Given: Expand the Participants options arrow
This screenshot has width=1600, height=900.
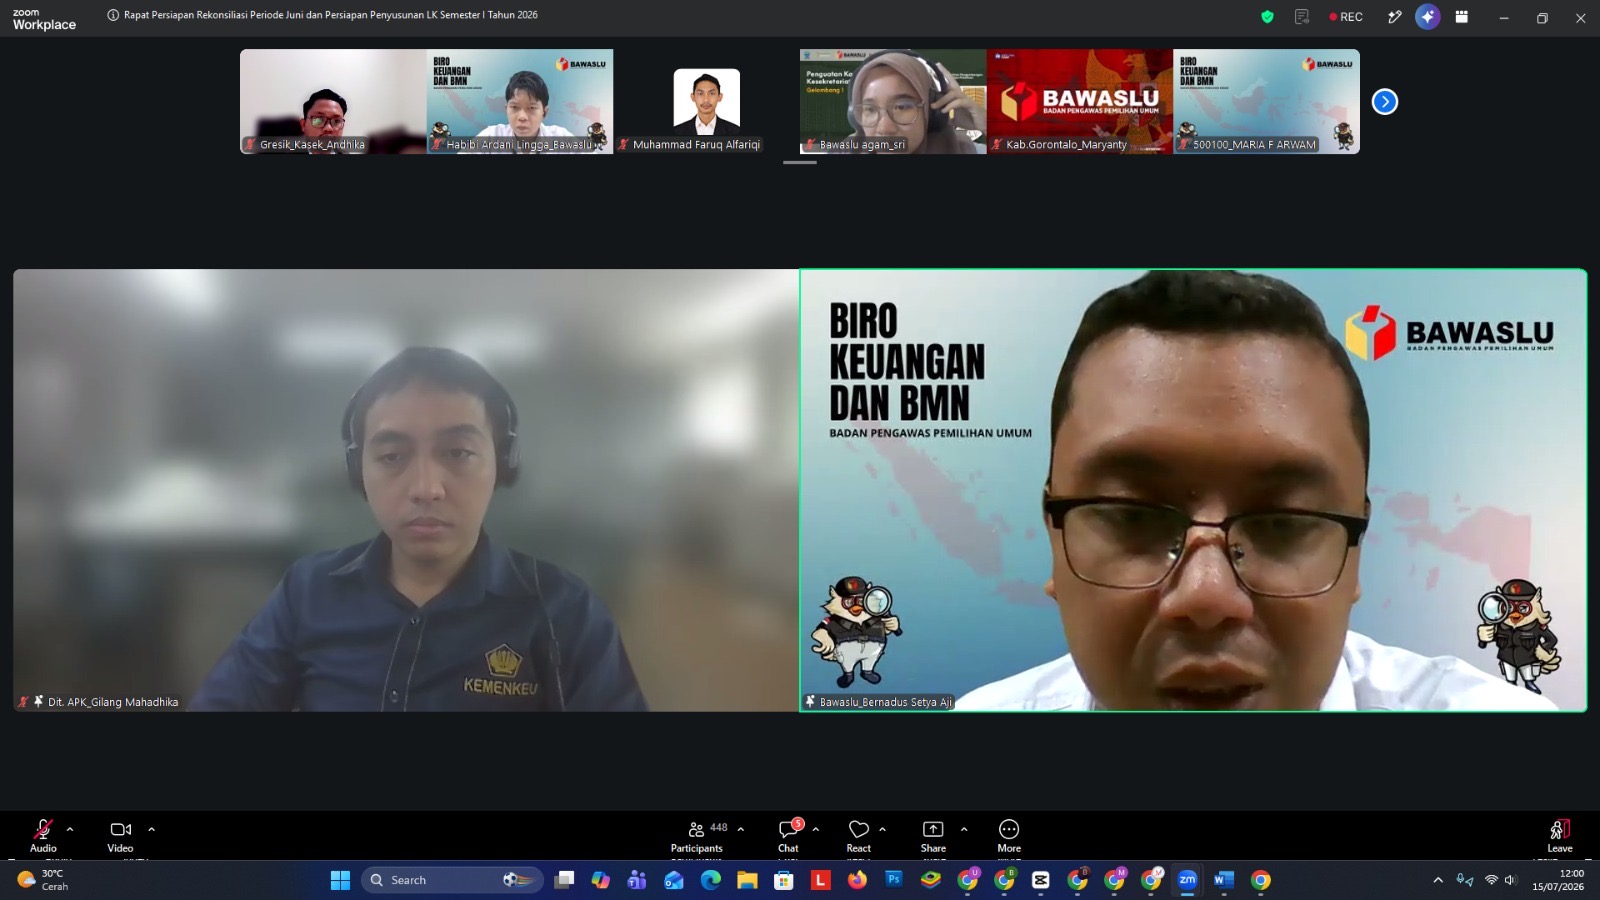Looking at the screenshot, I should [x=741, y=829].
